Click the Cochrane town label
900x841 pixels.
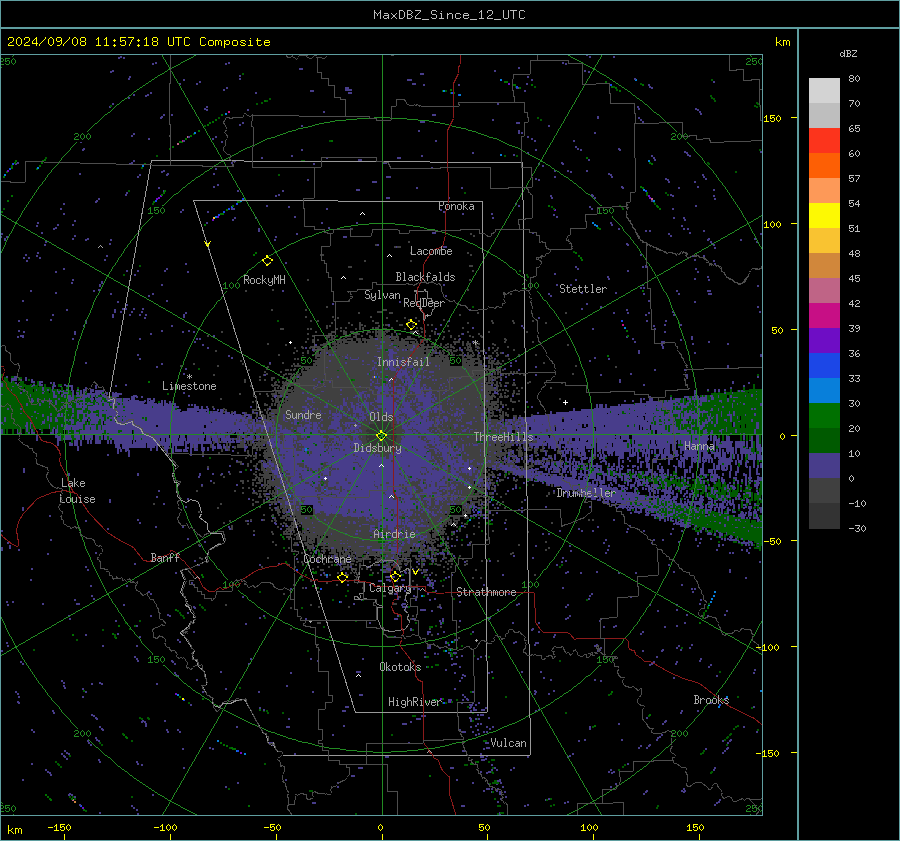327,559
